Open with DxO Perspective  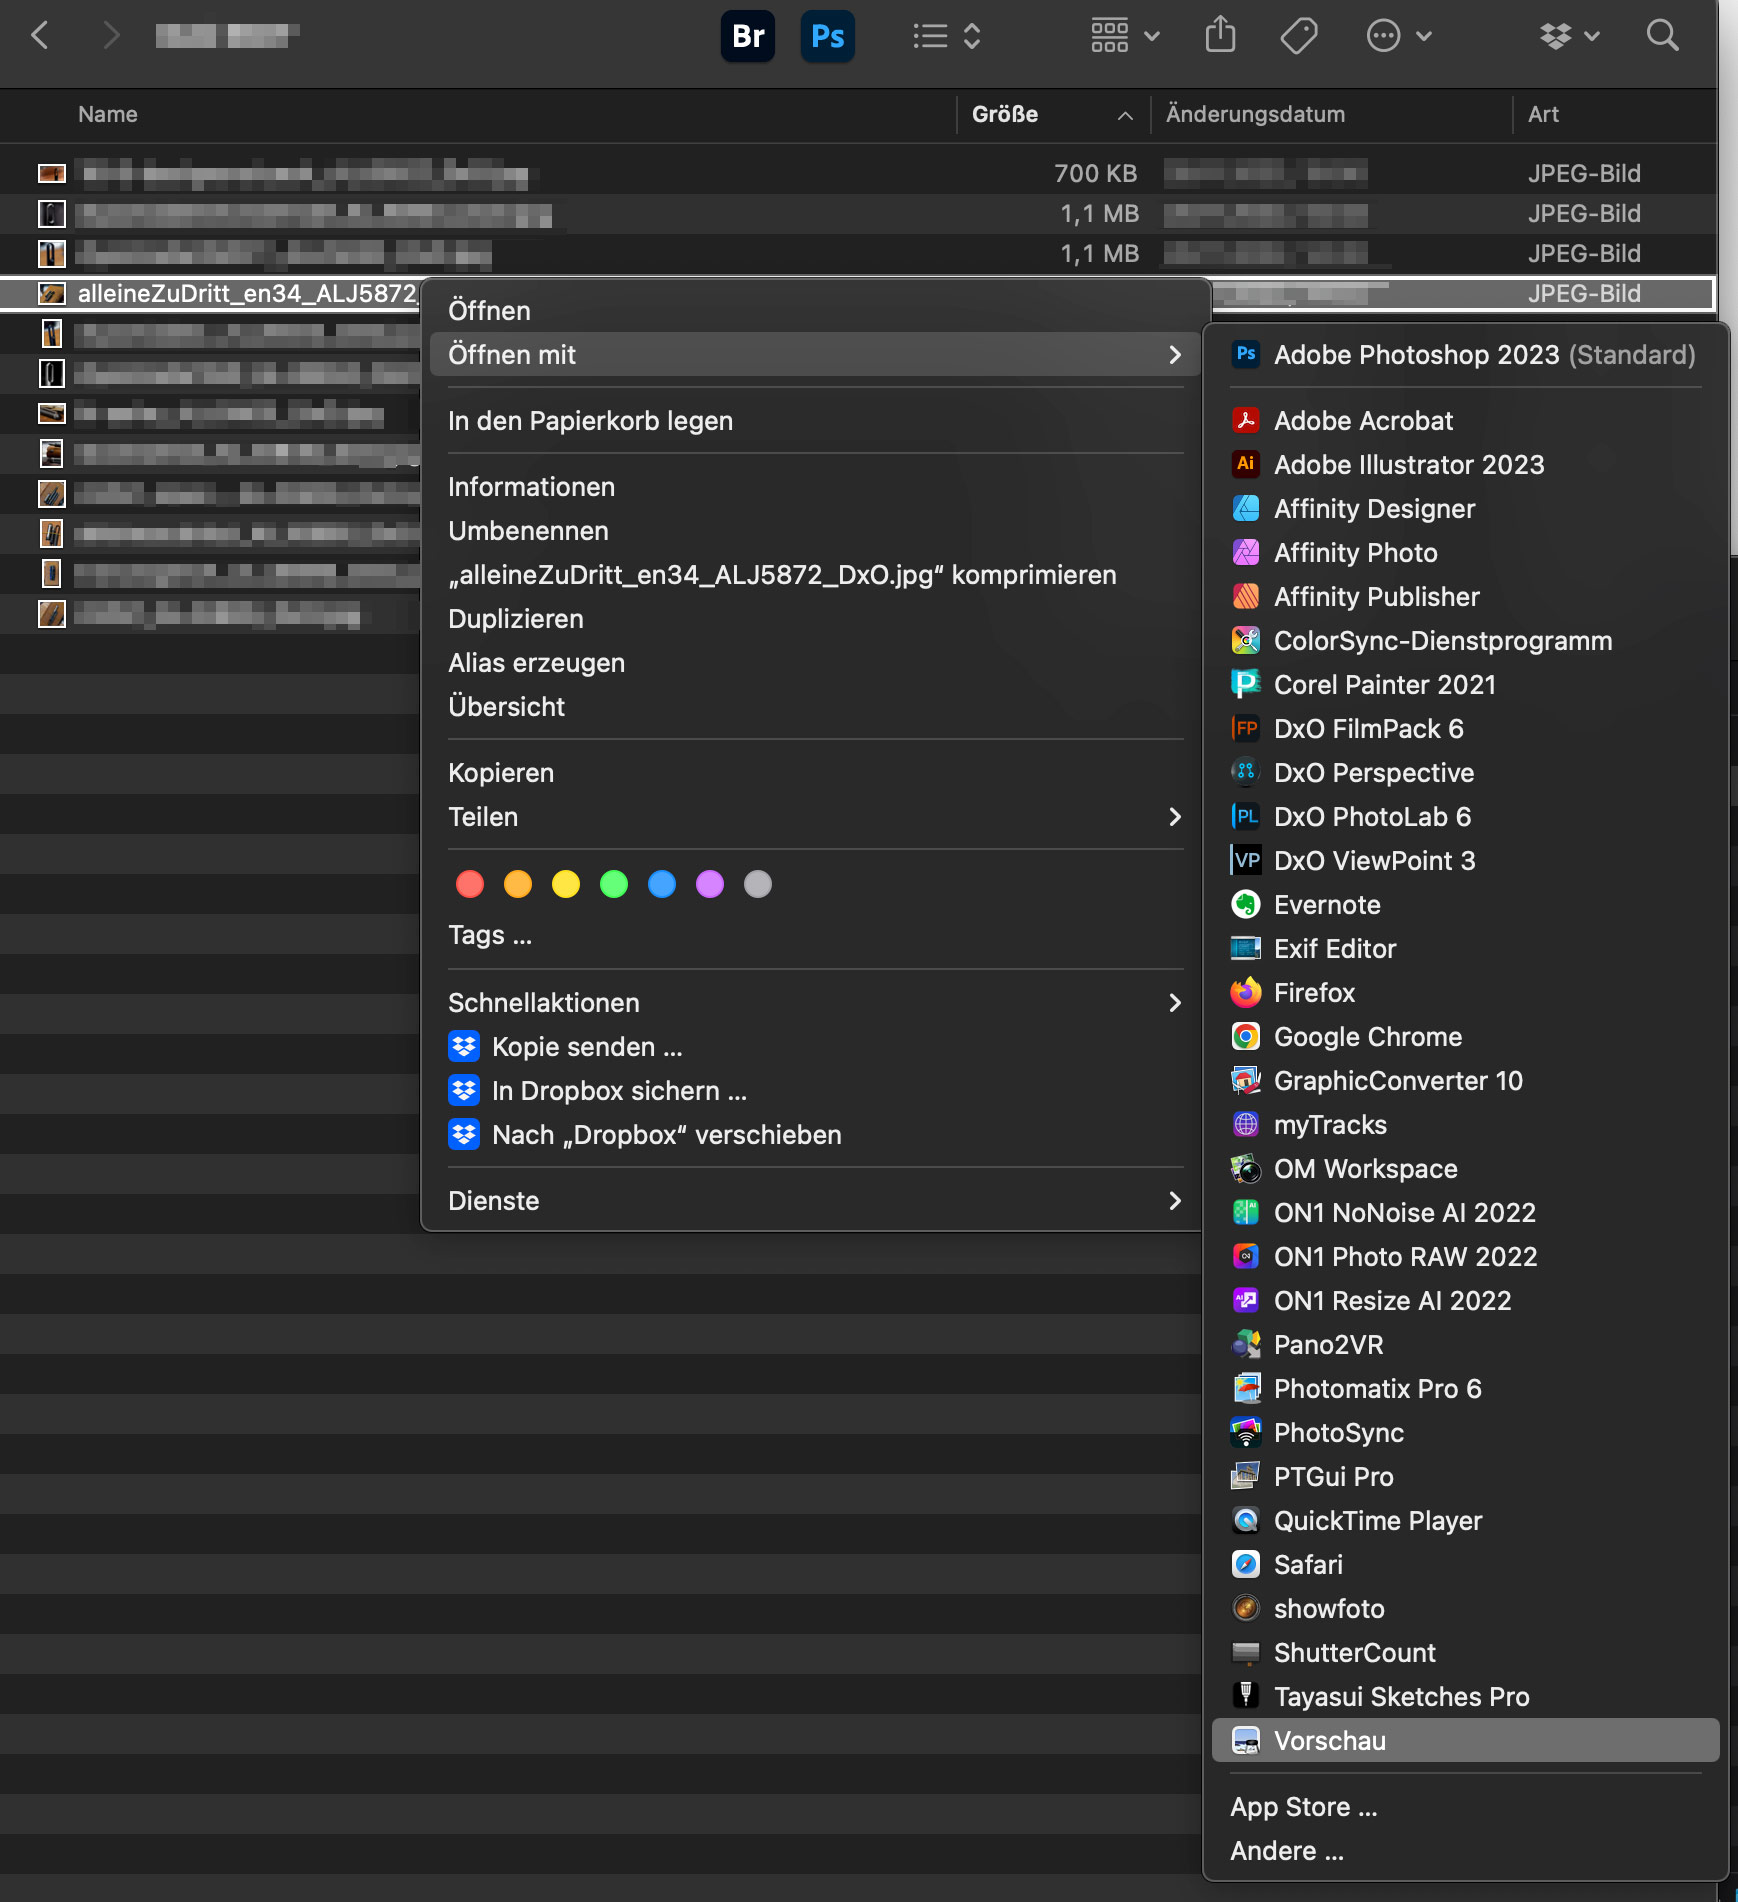tap(1465, 773)
